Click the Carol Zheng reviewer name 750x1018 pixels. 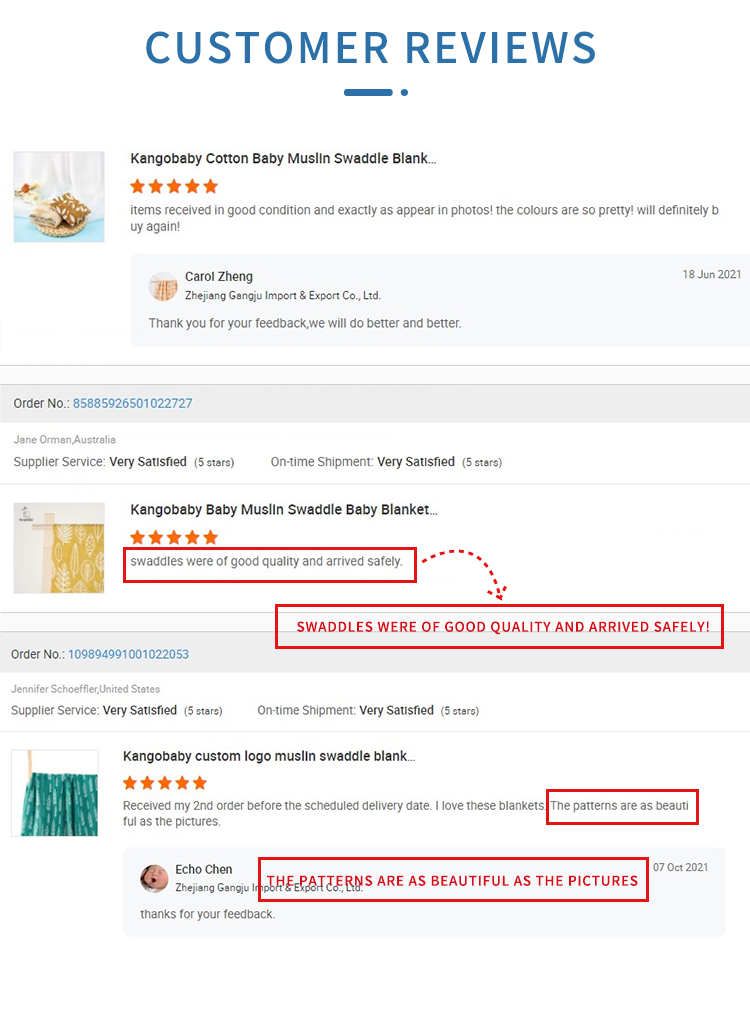(x=219, y=277)
